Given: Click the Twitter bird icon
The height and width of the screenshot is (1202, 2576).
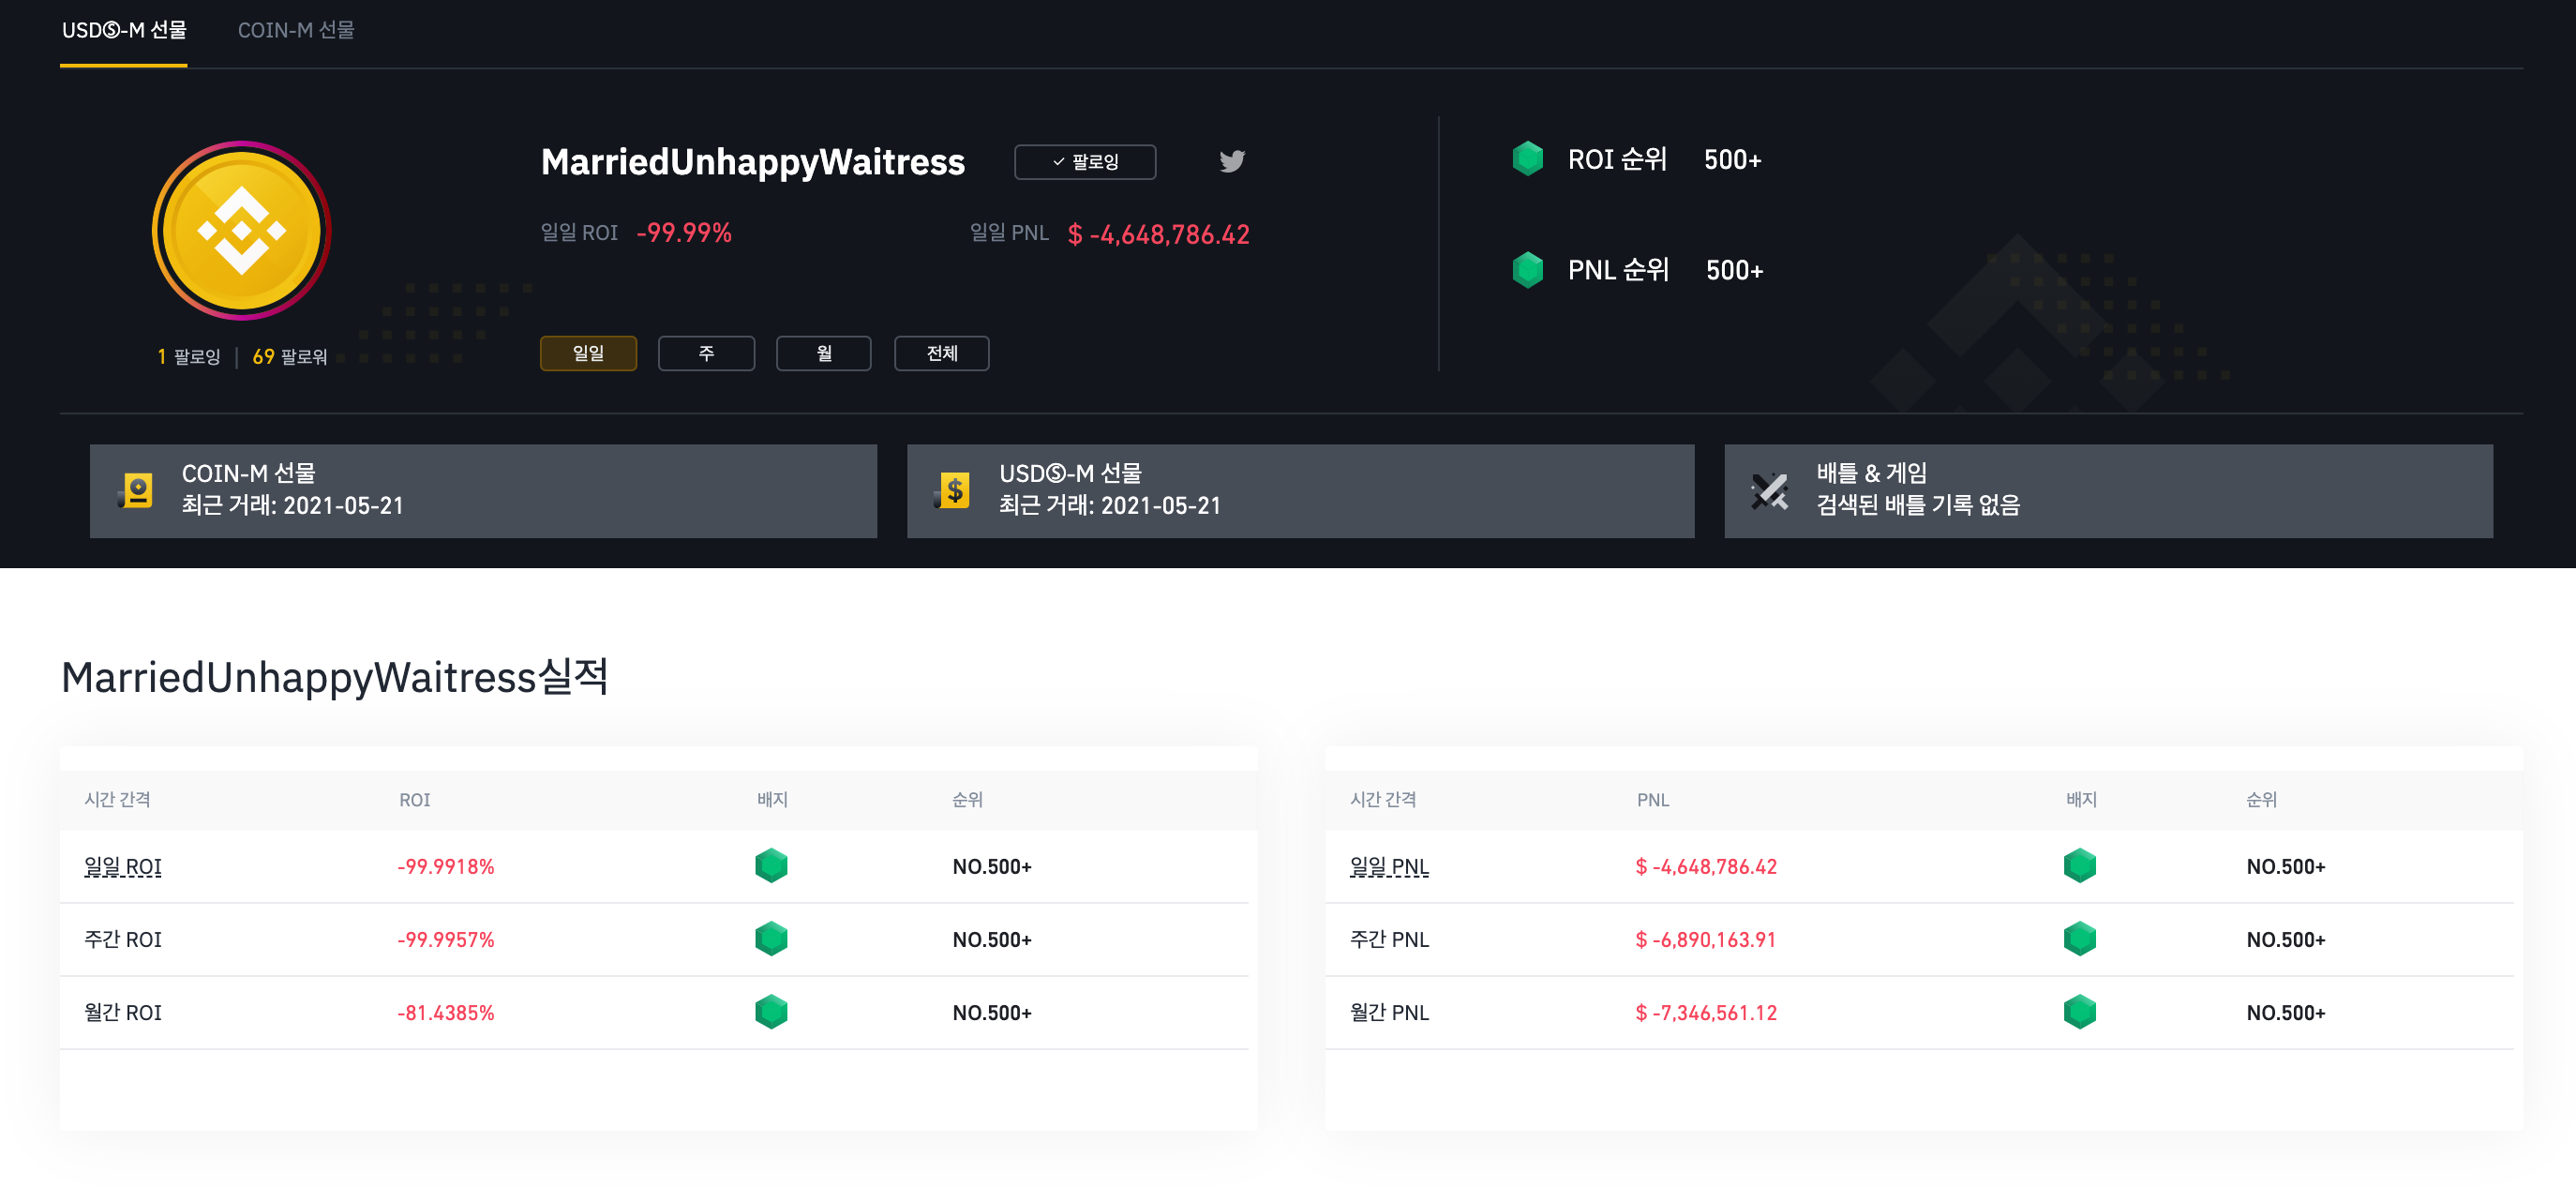Looking at the screenshot, I should (x=1232, y=161).
